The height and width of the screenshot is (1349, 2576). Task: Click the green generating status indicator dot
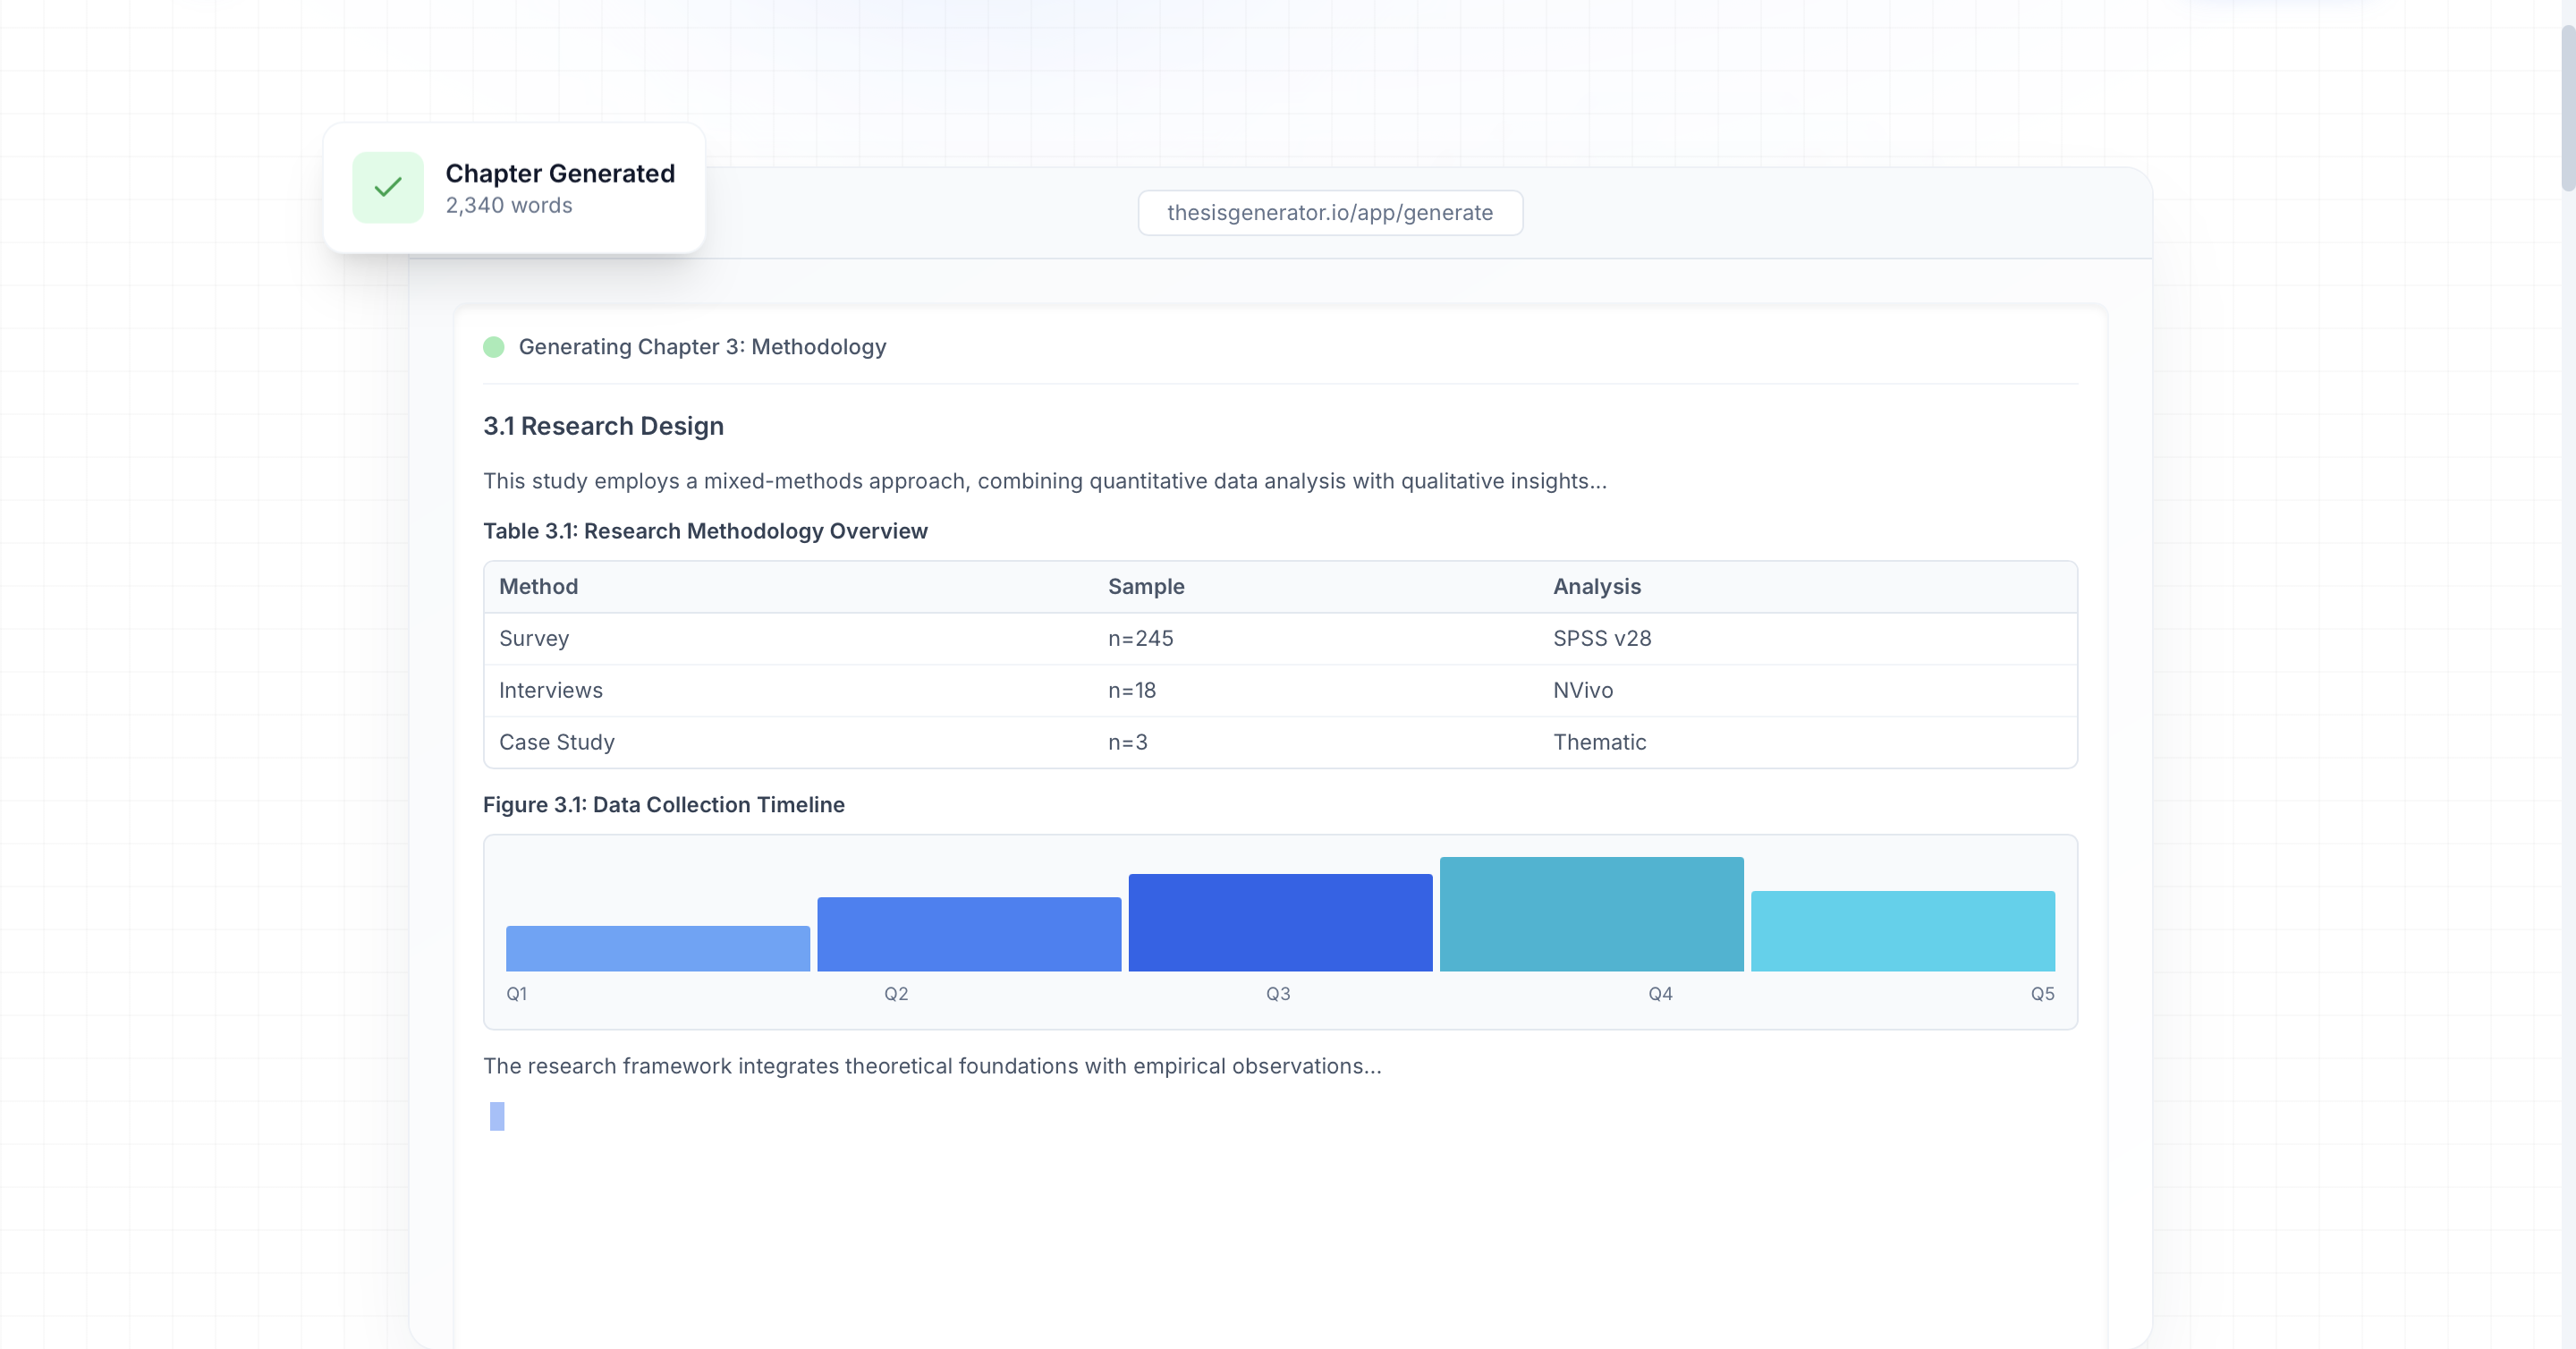494,347
